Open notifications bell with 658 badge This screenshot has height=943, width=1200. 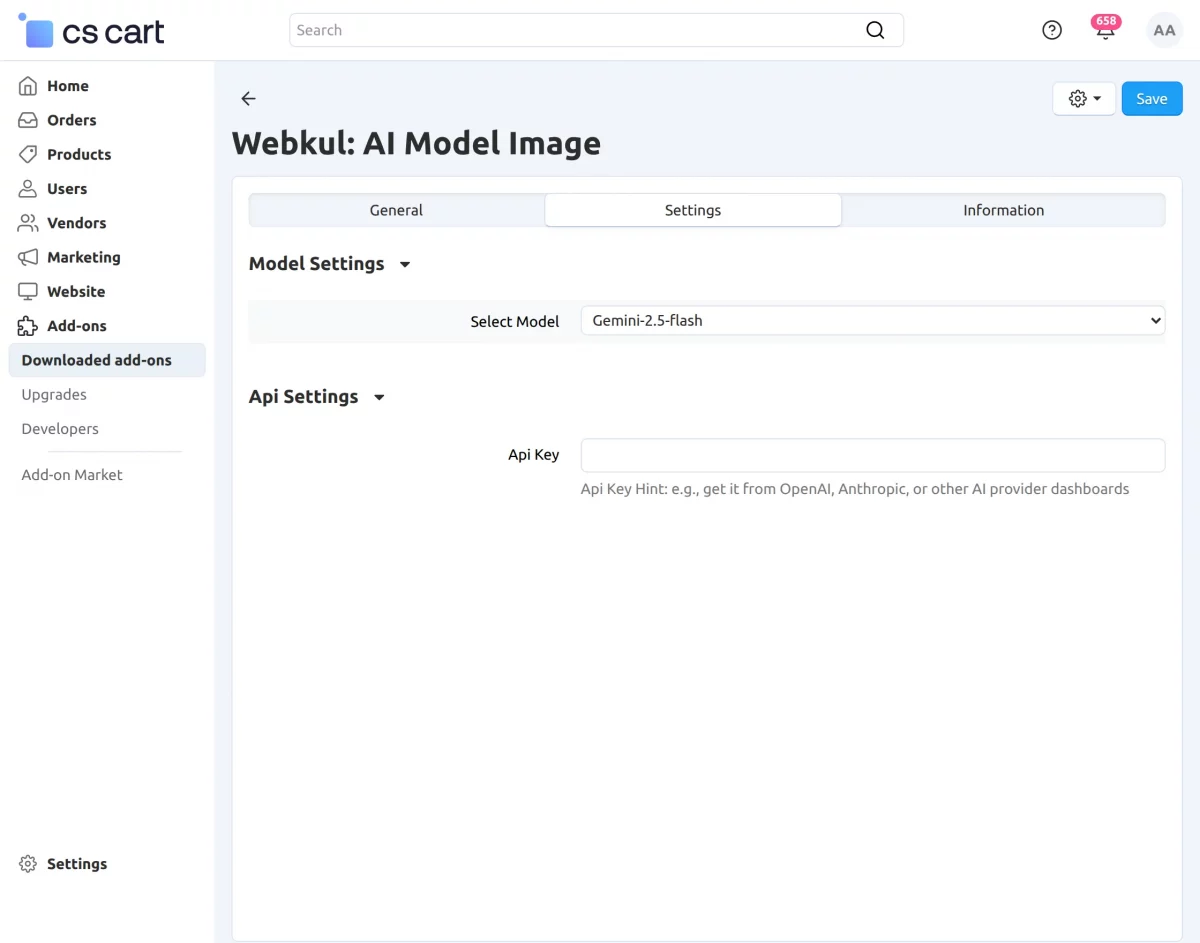click(x=1105, y=30)
